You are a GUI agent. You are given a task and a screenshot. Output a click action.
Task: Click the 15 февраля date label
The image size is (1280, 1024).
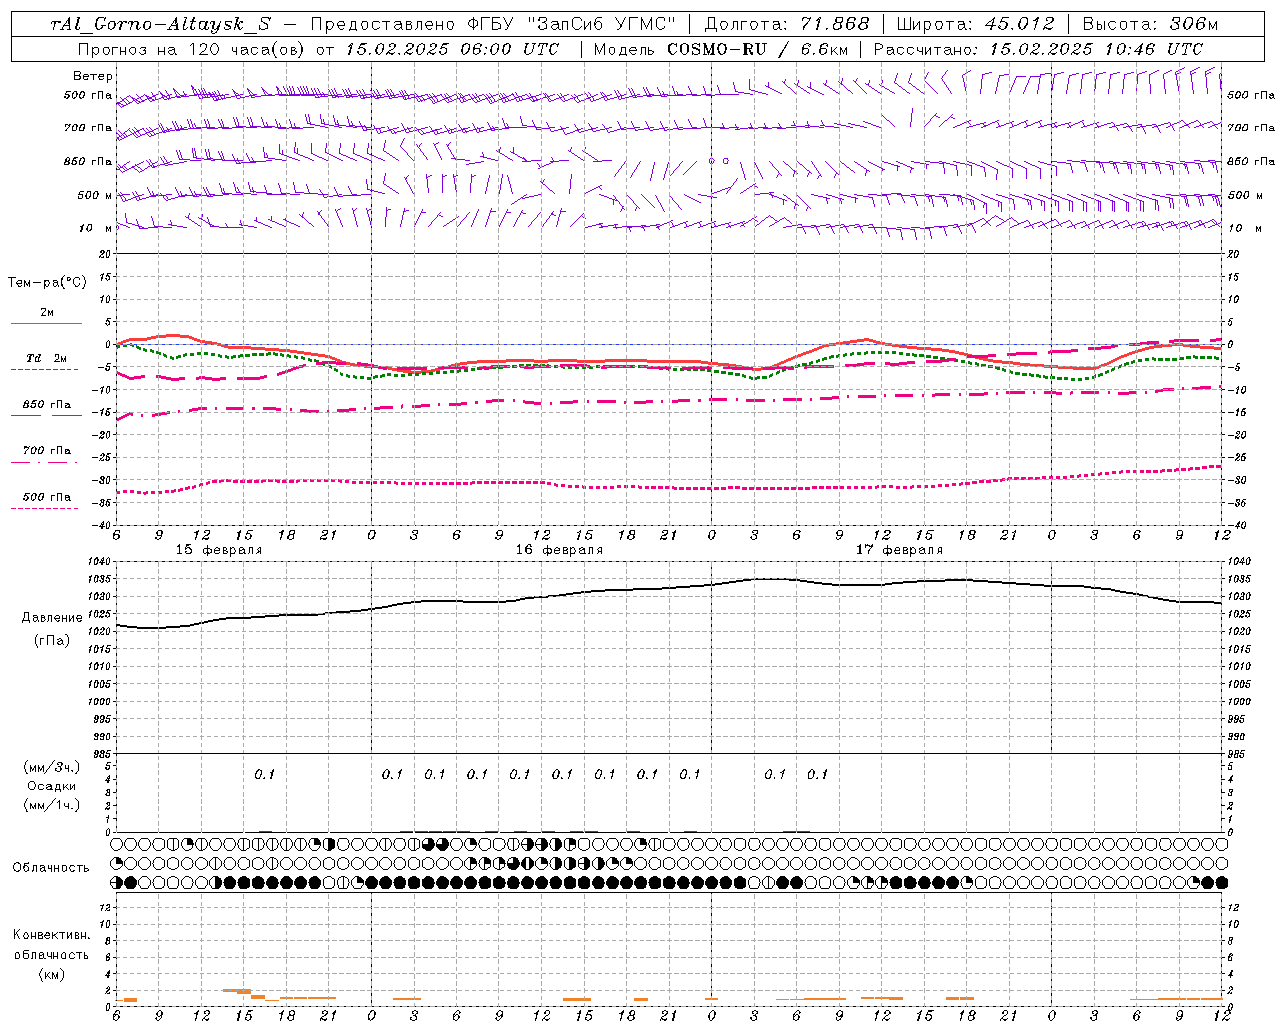pos(219,550)
